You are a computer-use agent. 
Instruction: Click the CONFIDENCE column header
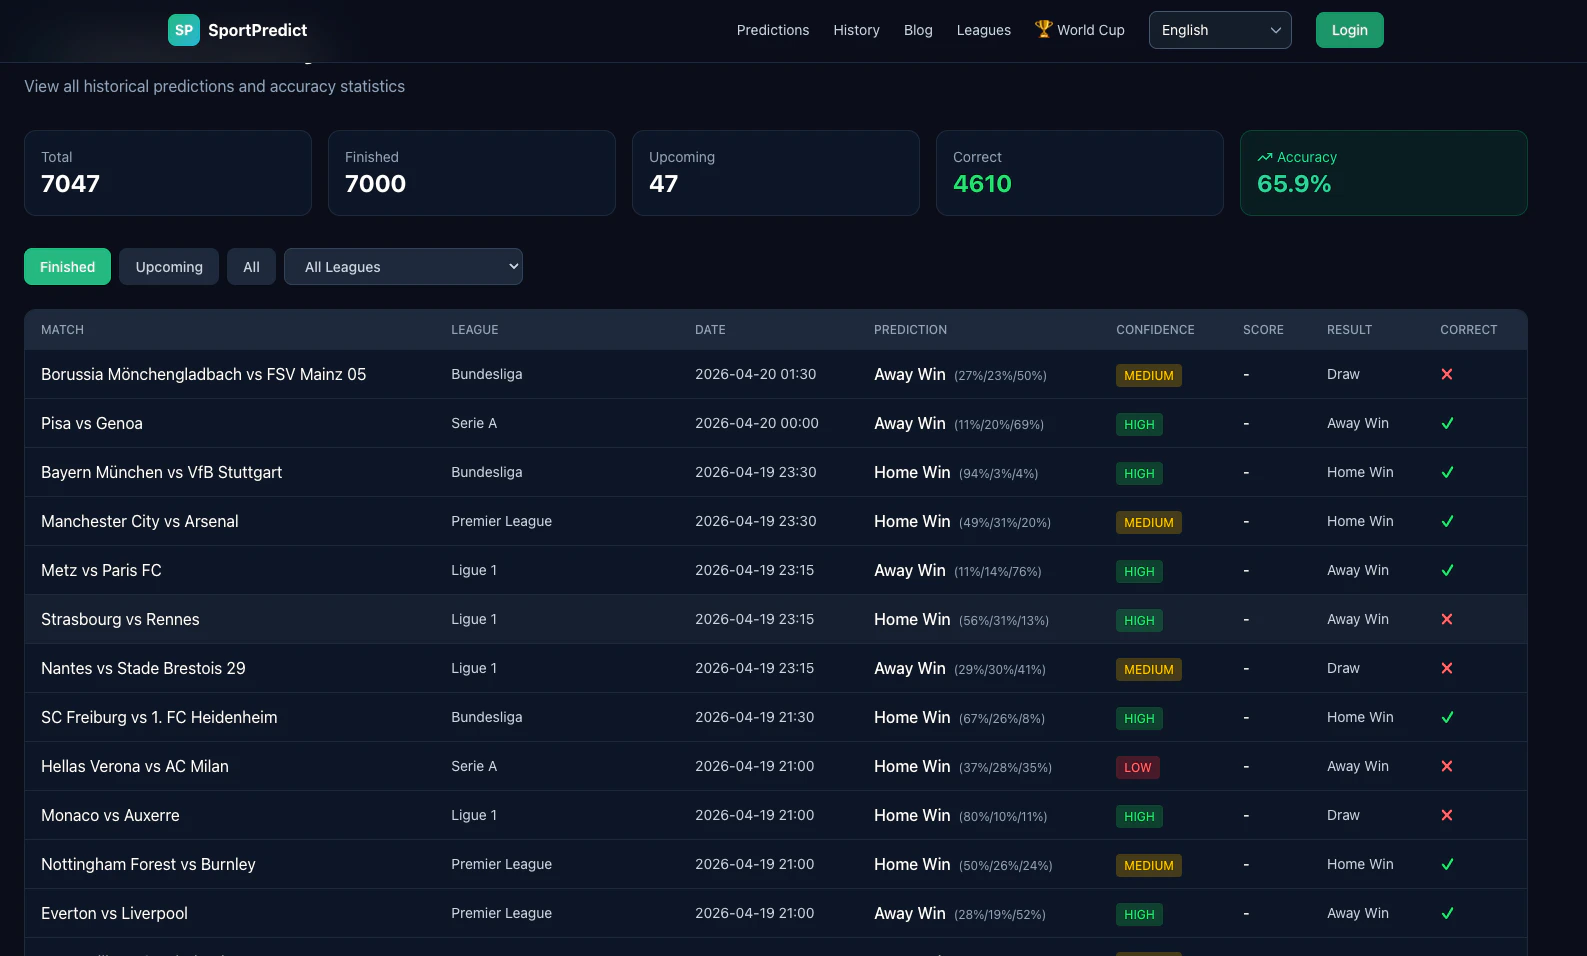[x=1155, y=330]
